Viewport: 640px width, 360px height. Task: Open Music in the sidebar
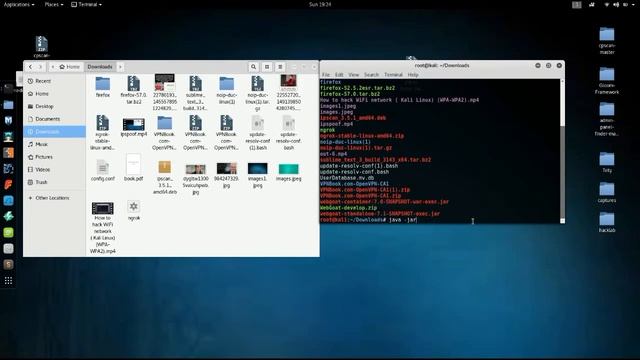click(x=54, y=144)
